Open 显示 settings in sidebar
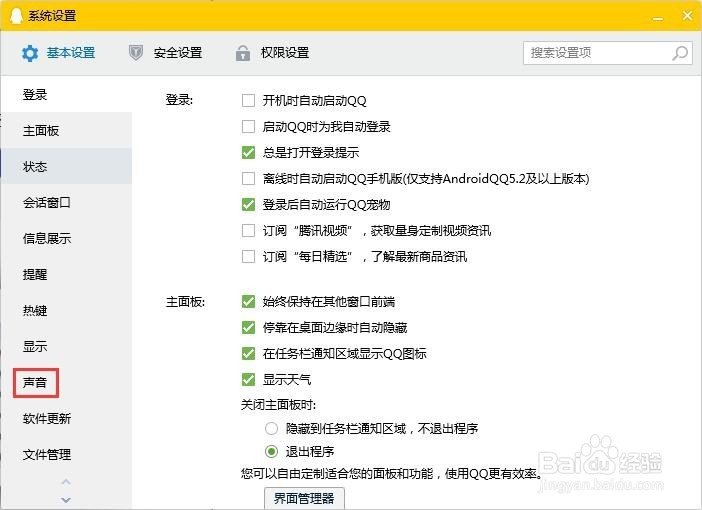The image size is (702, 510). point(66,346)
